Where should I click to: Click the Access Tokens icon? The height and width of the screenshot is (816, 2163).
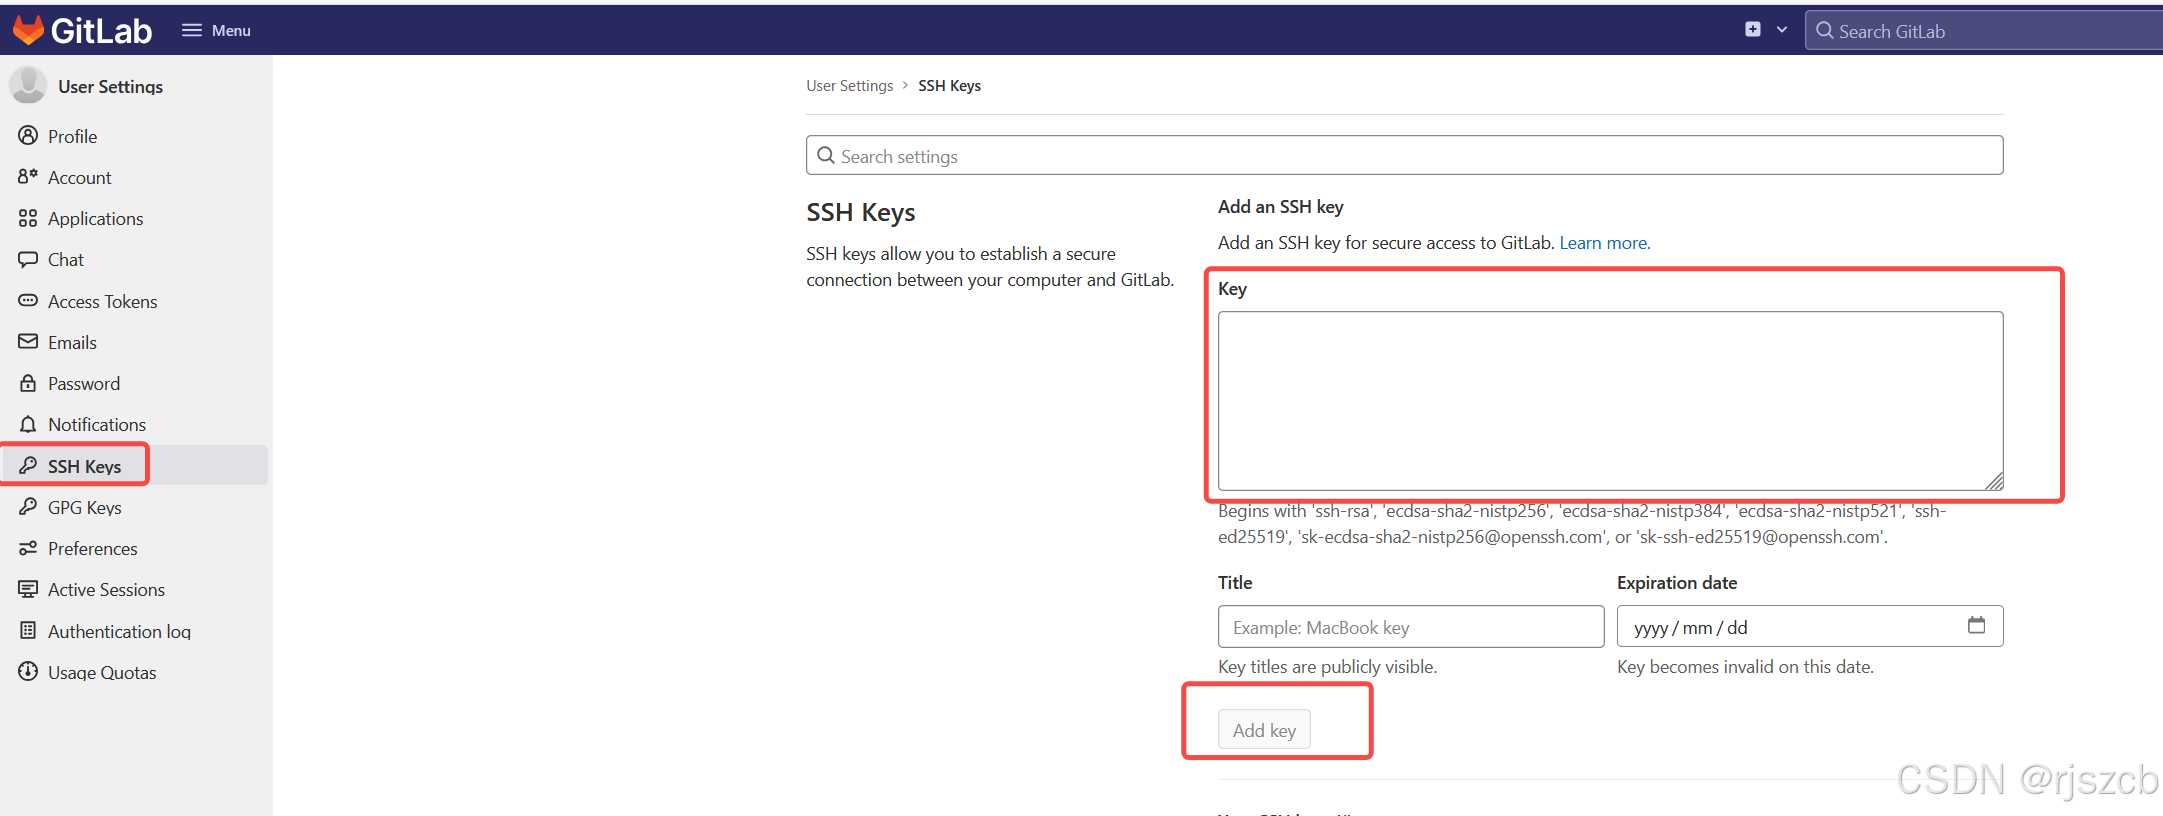tap(28, 300)
